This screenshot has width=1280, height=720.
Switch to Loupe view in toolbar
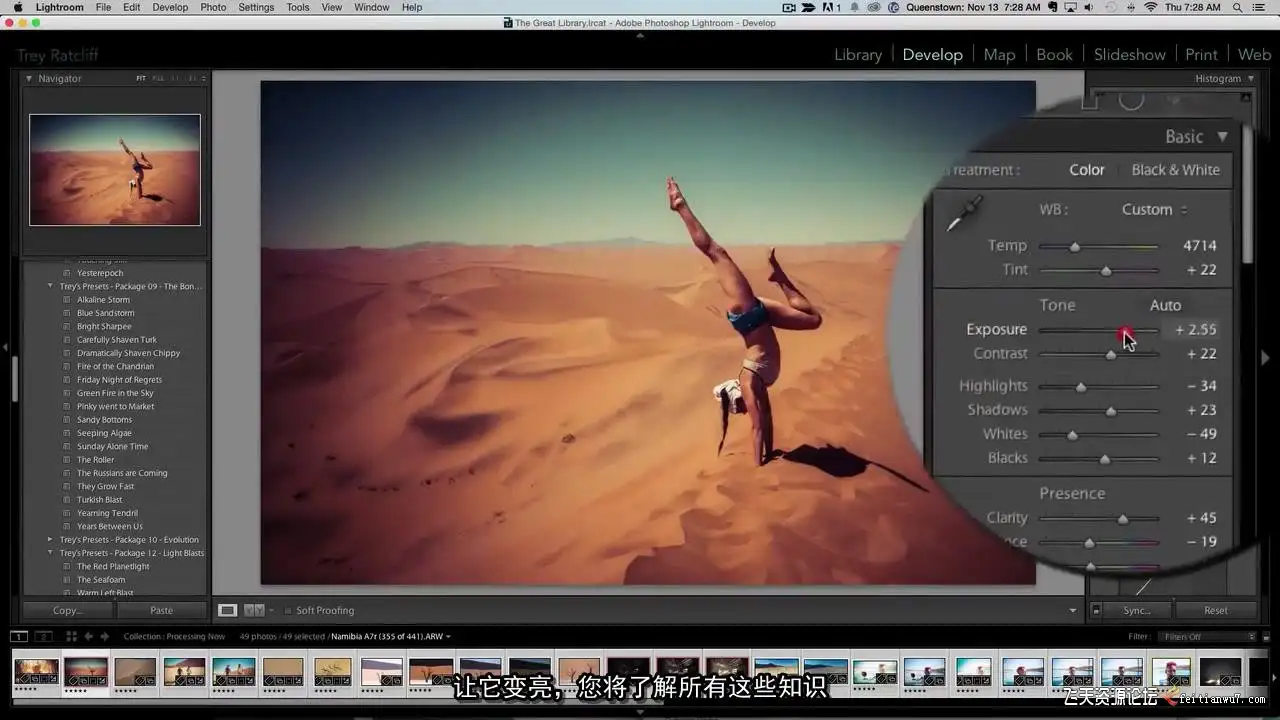click(x=228, y=610)
